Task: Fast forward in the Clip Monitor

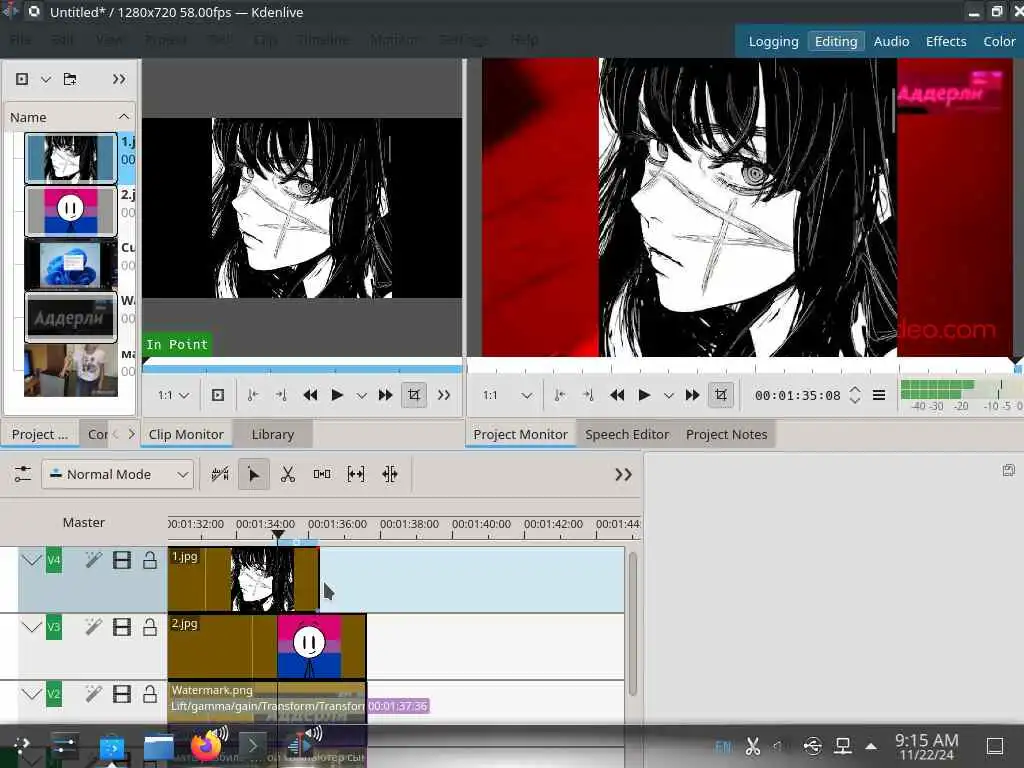Action: [x=385, y=395]
